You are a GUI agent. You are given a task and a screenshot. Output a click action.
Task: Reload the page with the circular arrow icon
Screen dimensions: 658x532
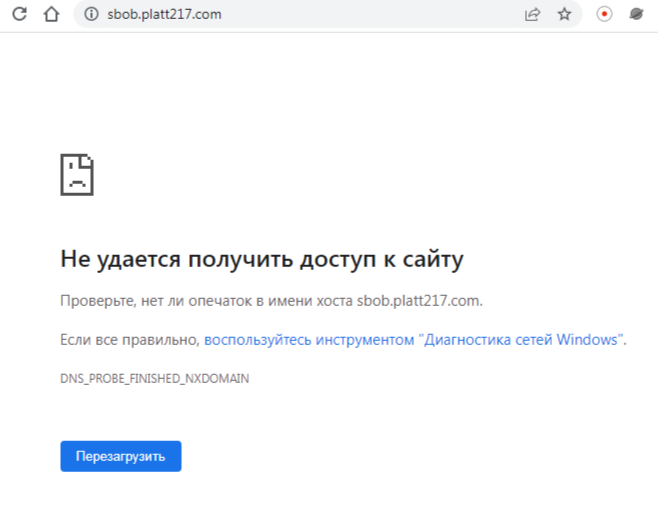pyautogui.click(x=19, y=14)
